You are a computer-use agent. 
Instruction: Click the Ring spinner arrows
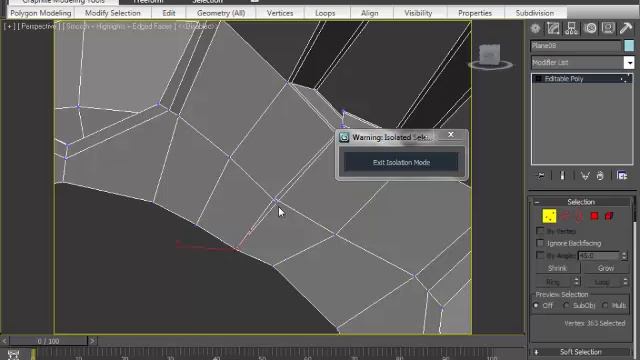pos(576,281)
